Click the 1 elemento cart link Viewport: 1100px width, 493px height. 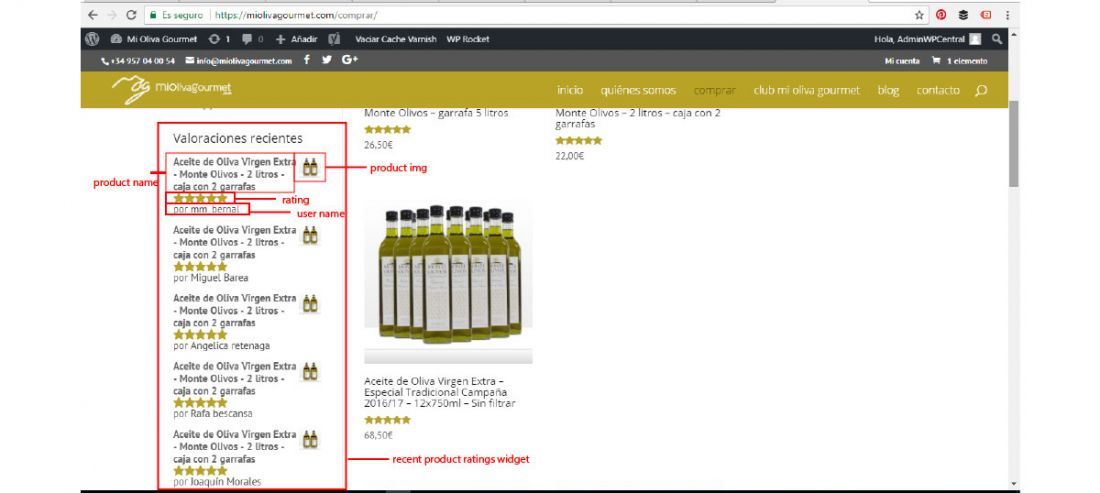tap(967, 61)
